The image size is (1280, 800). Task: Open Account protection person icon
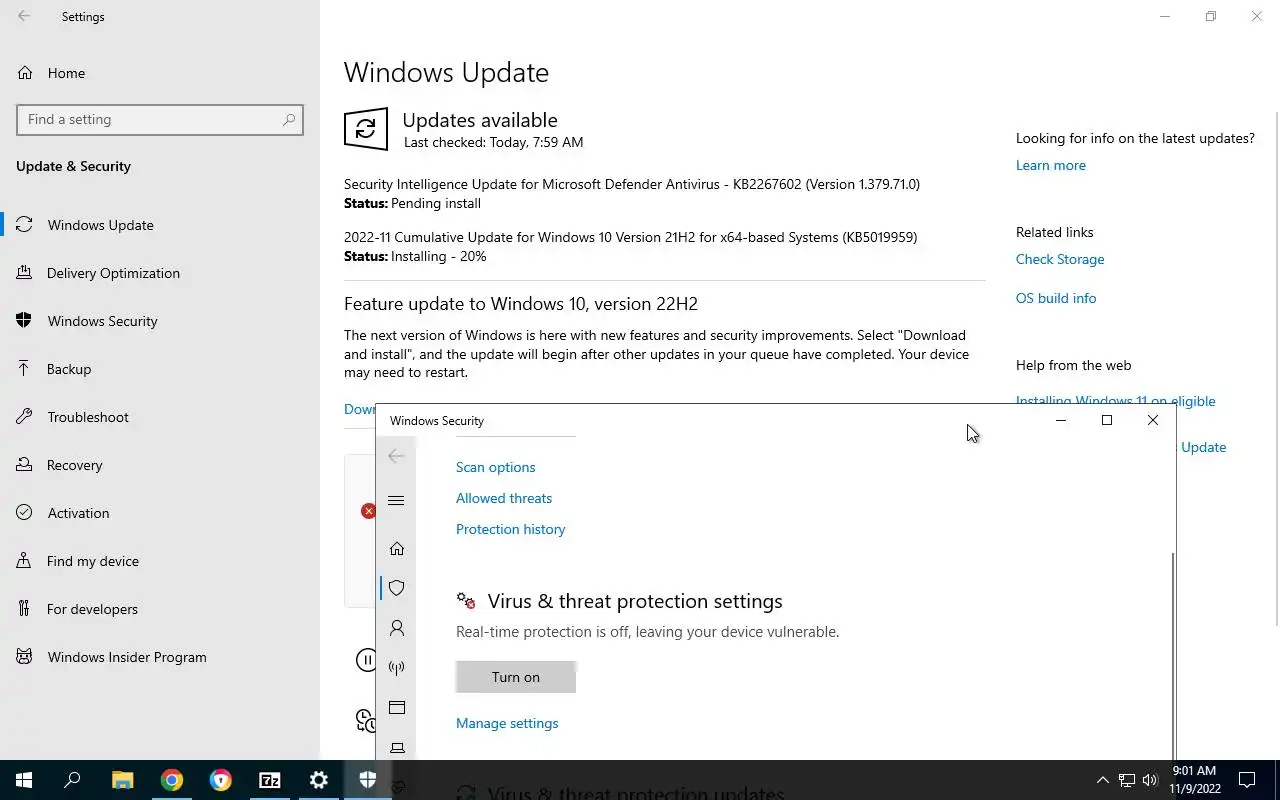click(x=397, y=628)
